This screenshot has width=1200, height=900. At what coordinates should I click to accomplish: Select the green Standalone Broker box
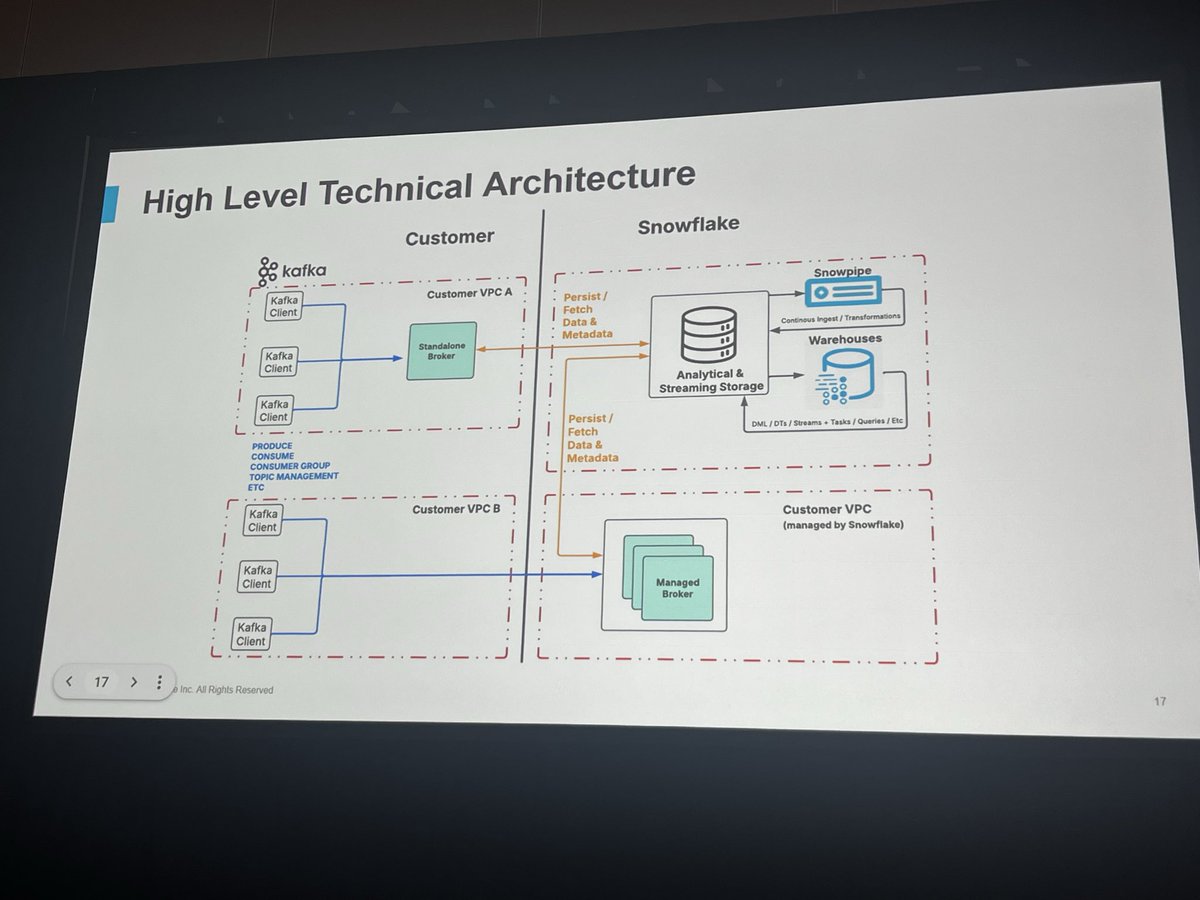click(x=441, y=351)
